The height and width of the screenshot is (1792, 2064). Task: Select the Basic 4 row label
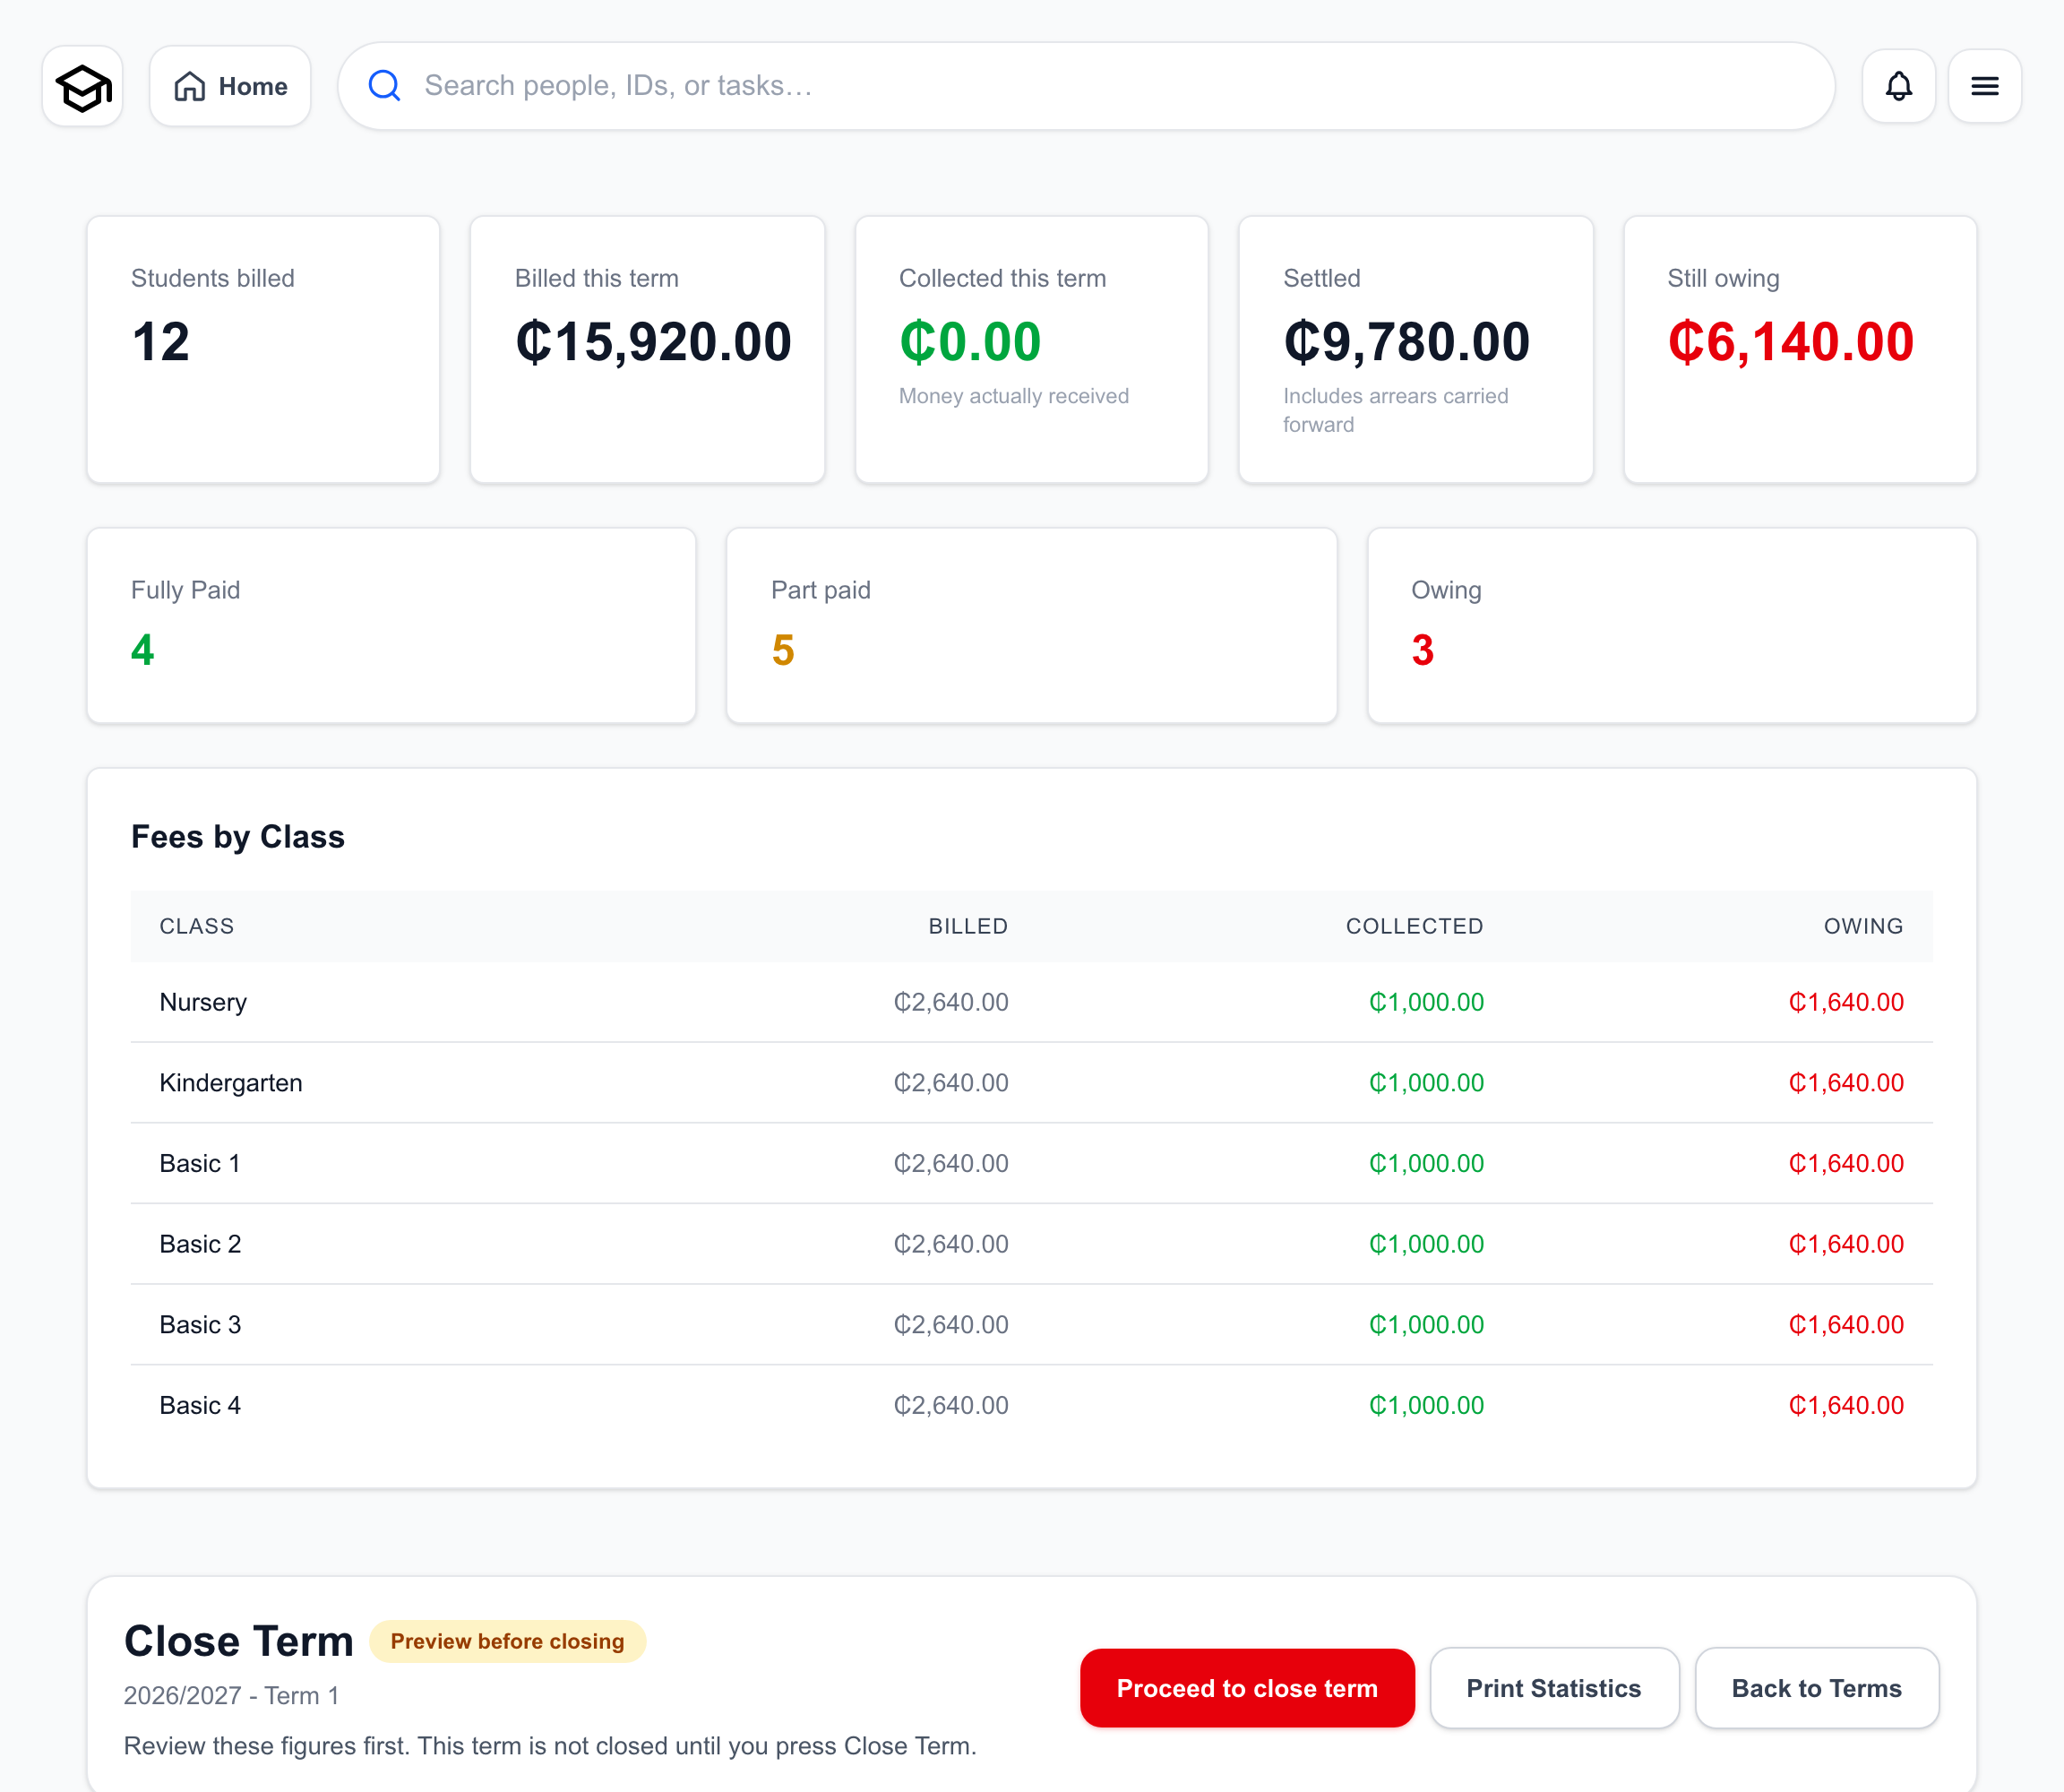point(200,1405)
